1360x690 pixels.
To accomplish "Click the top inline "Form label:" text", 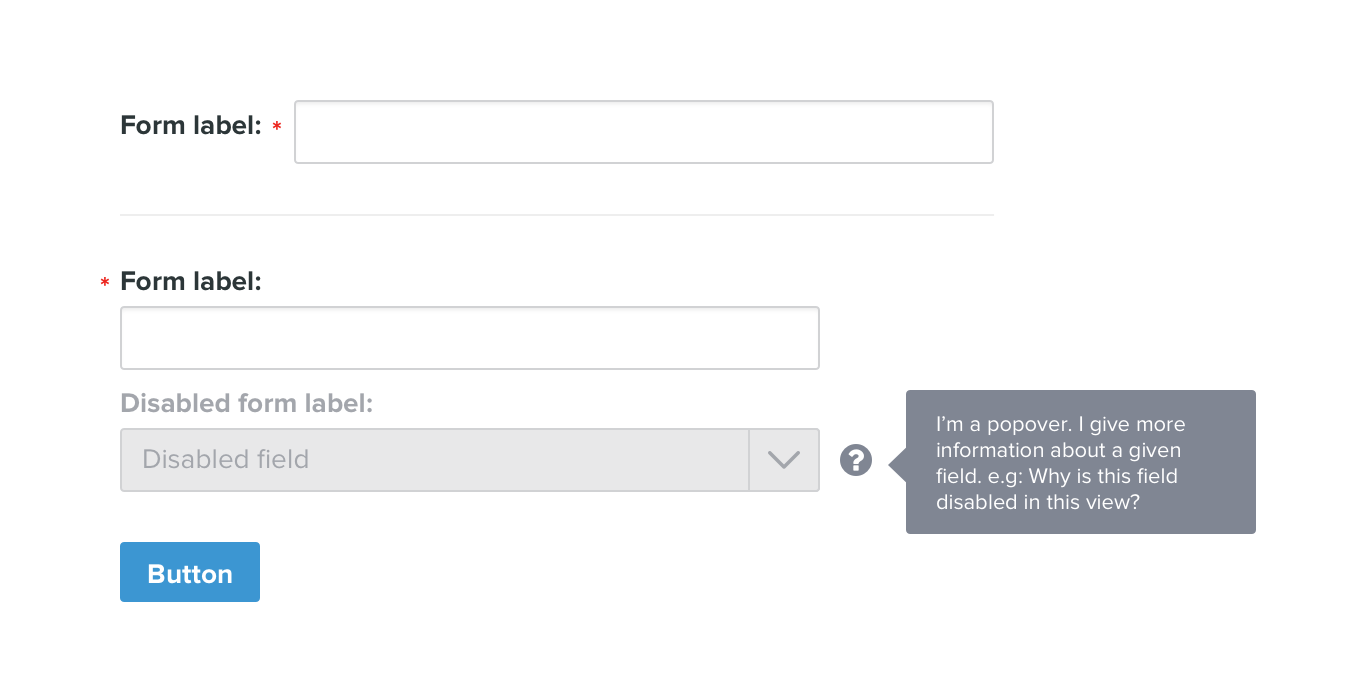I will point(190,126).
